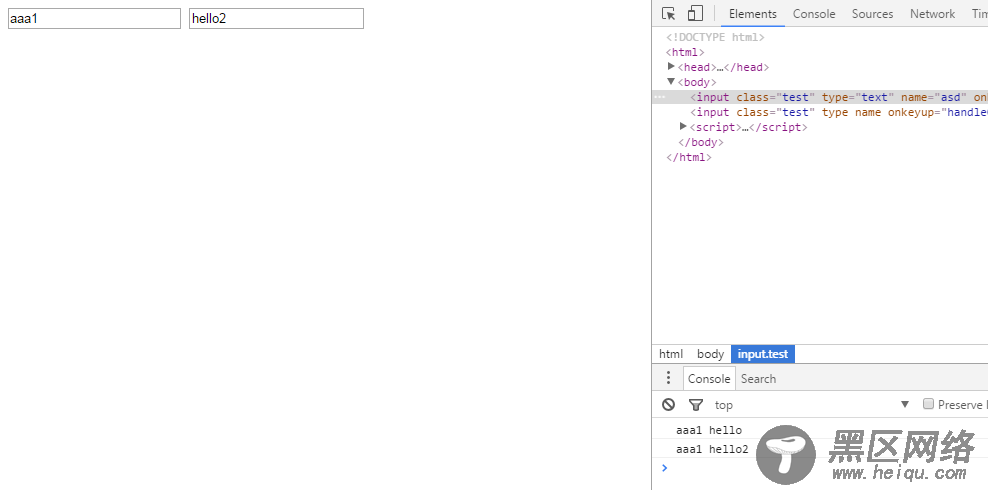Screen dimensions: 988x490
Task: Expand the head element node
Action: [671, 66]
